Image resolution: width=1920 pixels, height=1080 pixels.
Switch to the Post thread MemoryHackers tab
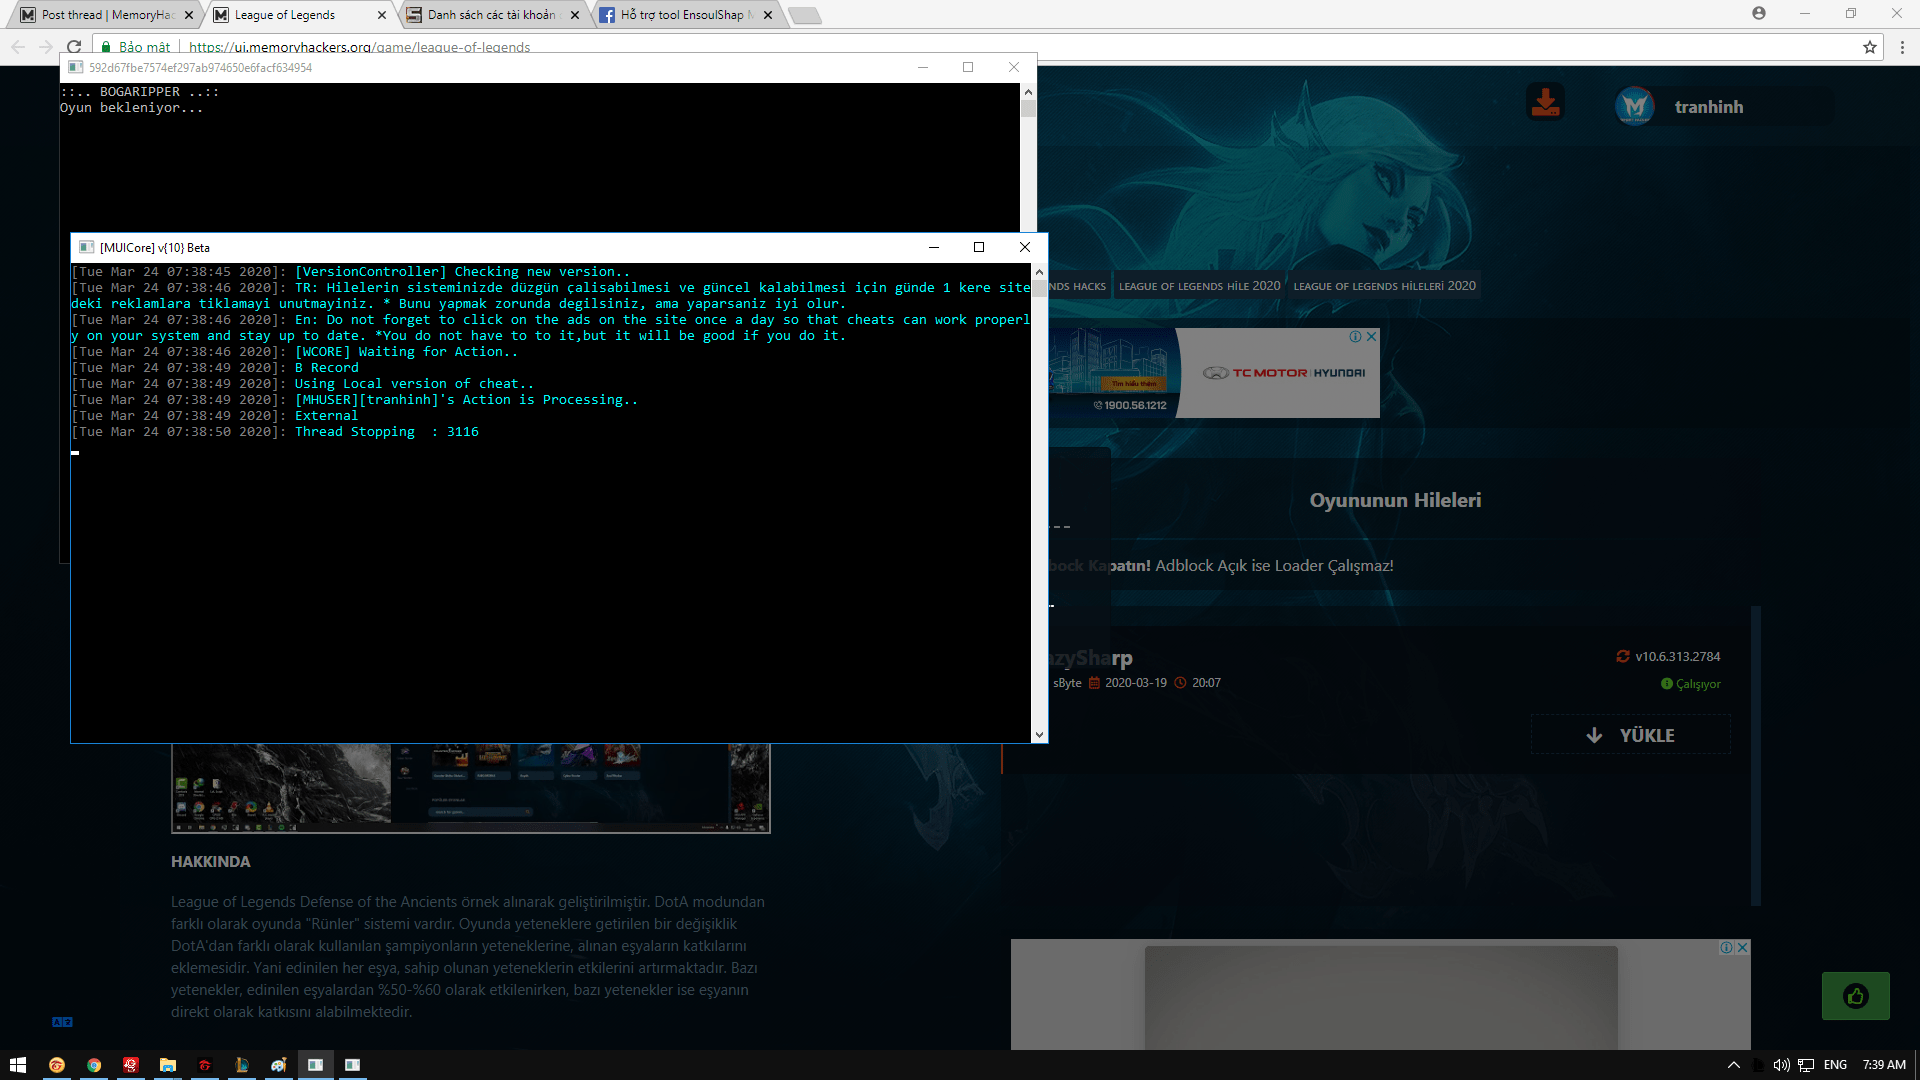tap(107, 15)
